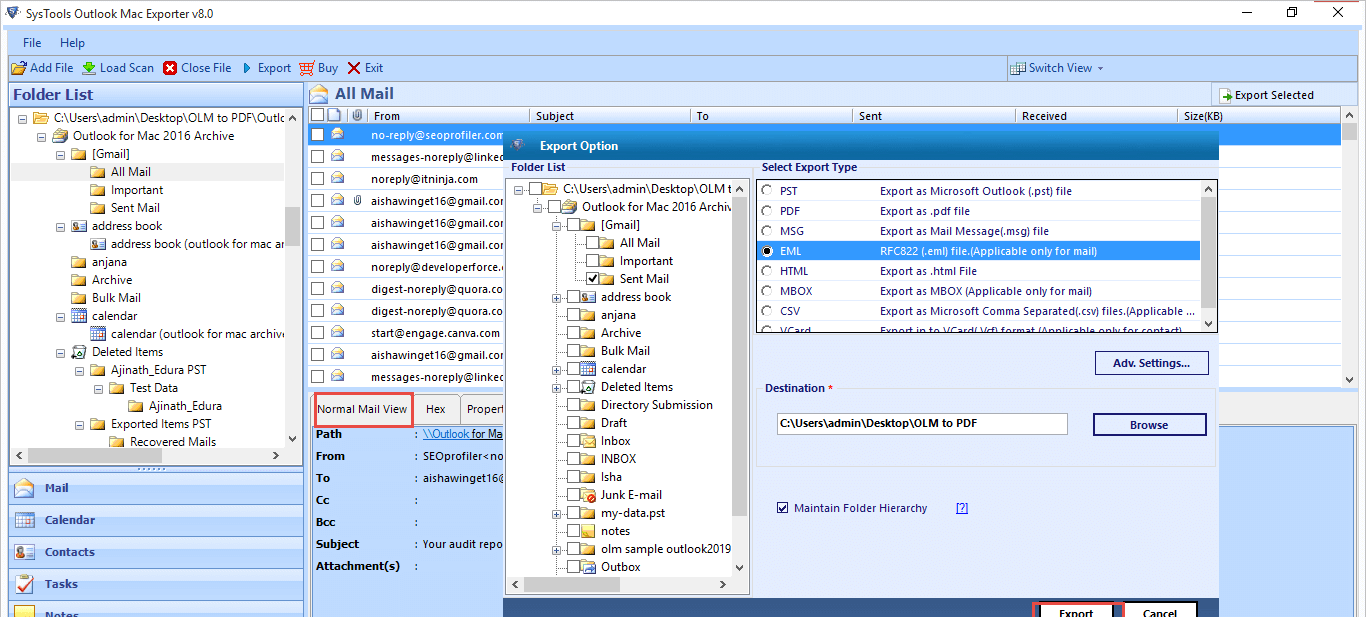Click the Switch View icon
Viewport: 1366px width, 617px height.
coord(1018,68)
